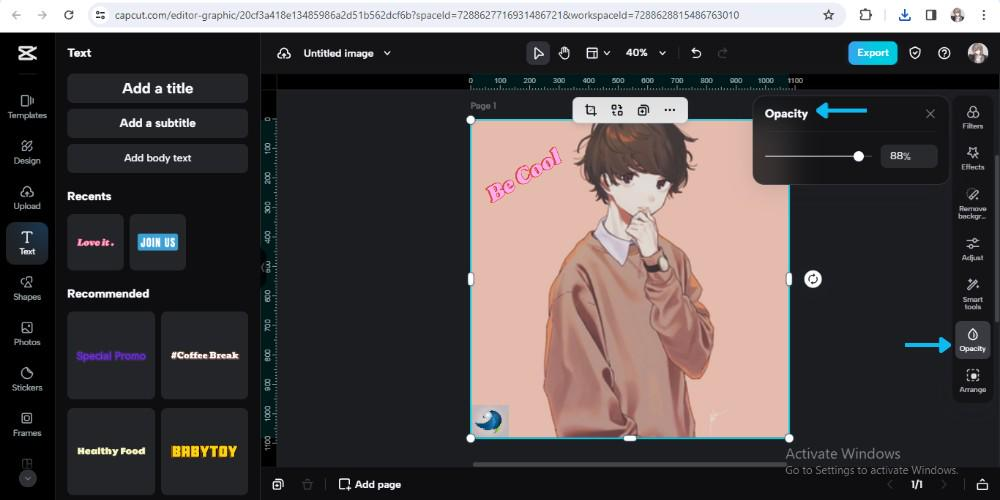Image resolution: width=1000 pixels, height=500 pixels.
Task: Open the user profile avatar
Action: pos(978,54)
